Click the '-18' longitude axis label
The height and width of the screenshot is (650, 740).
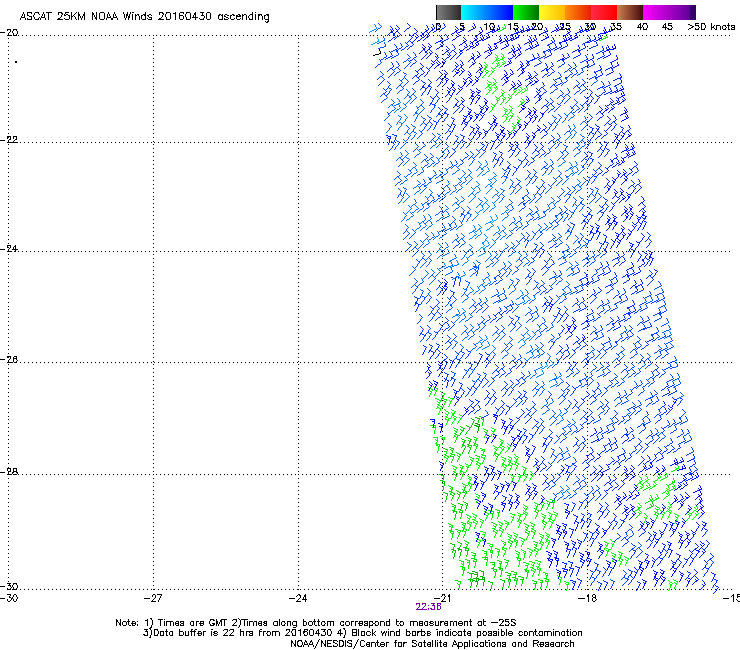(587, 598)
